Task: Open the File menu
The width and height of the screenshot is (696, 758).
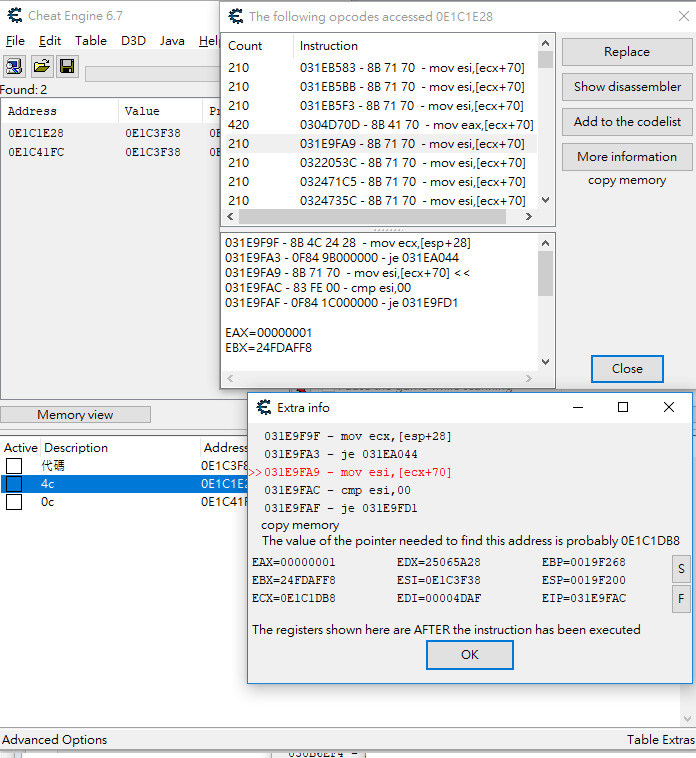Action: coord(15,41)
